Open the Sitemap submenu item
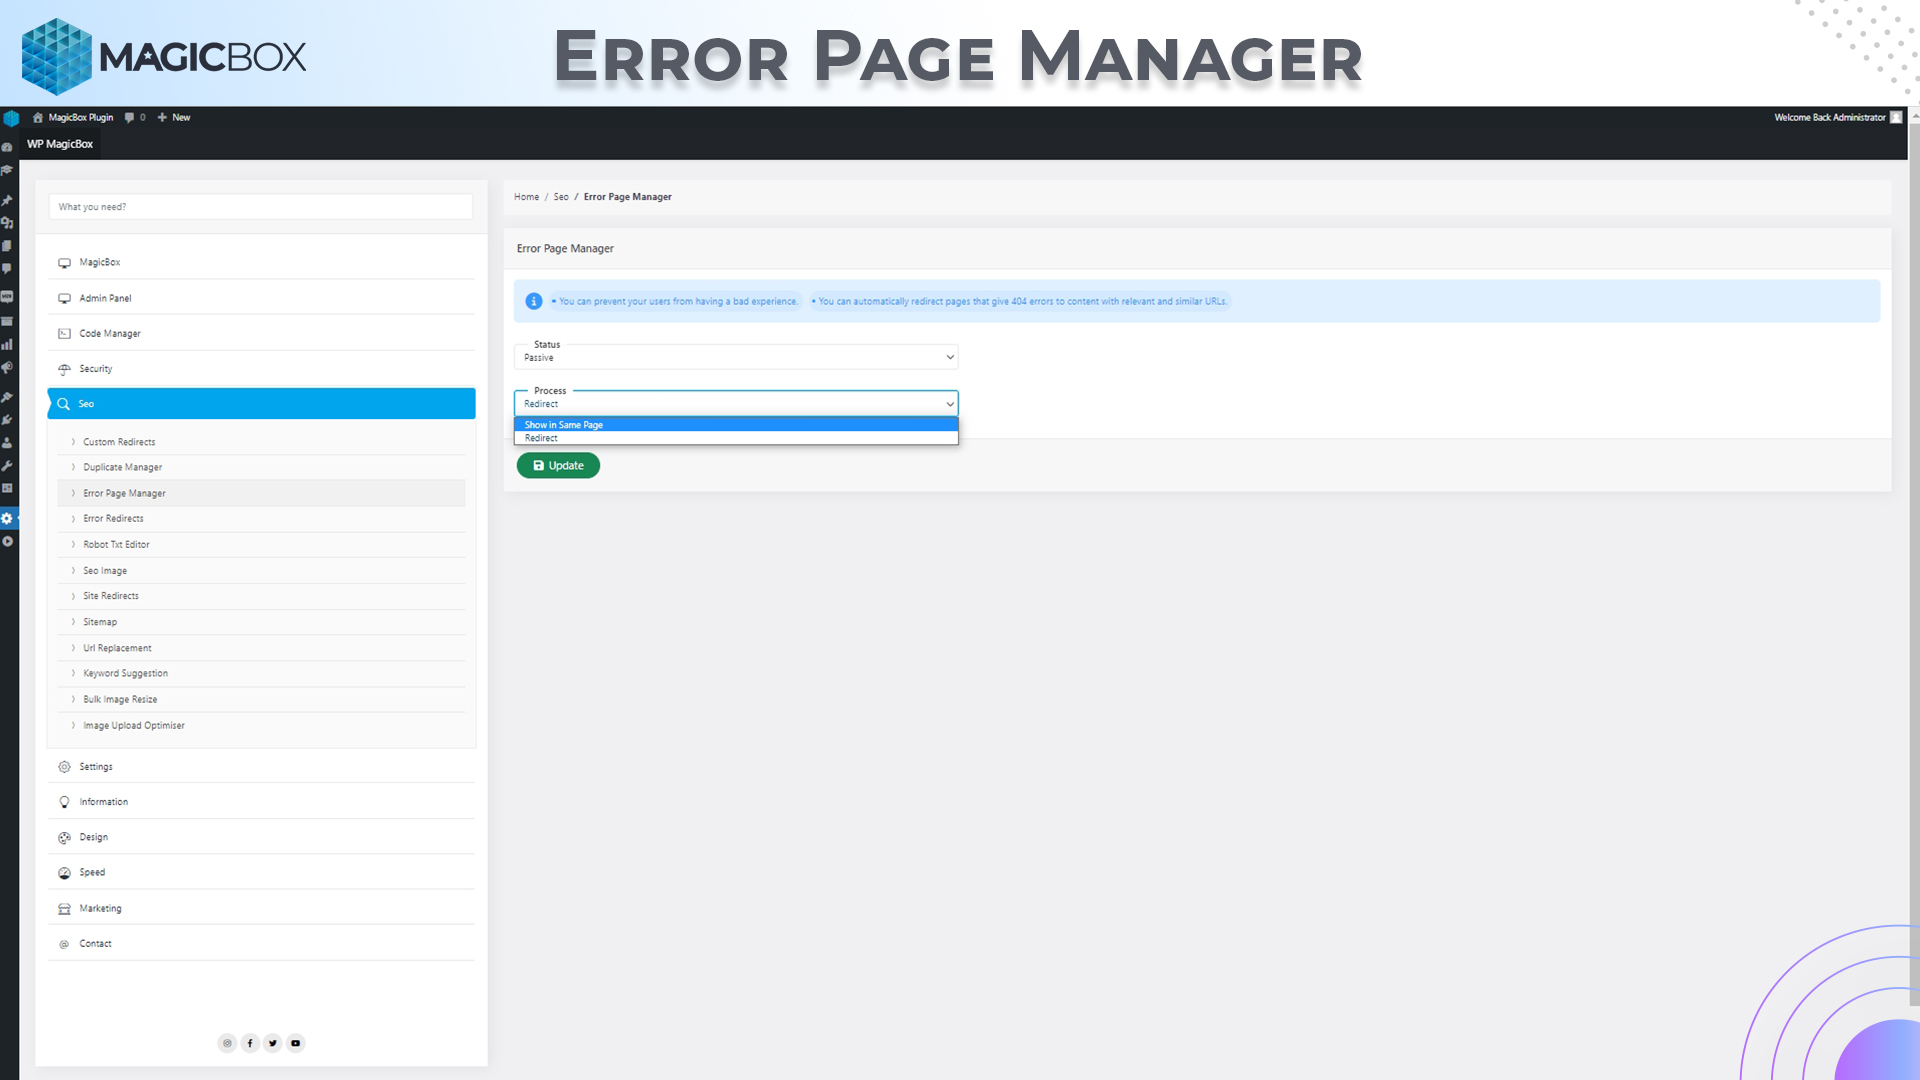Screen dimensions: 1920x1080 261,622
